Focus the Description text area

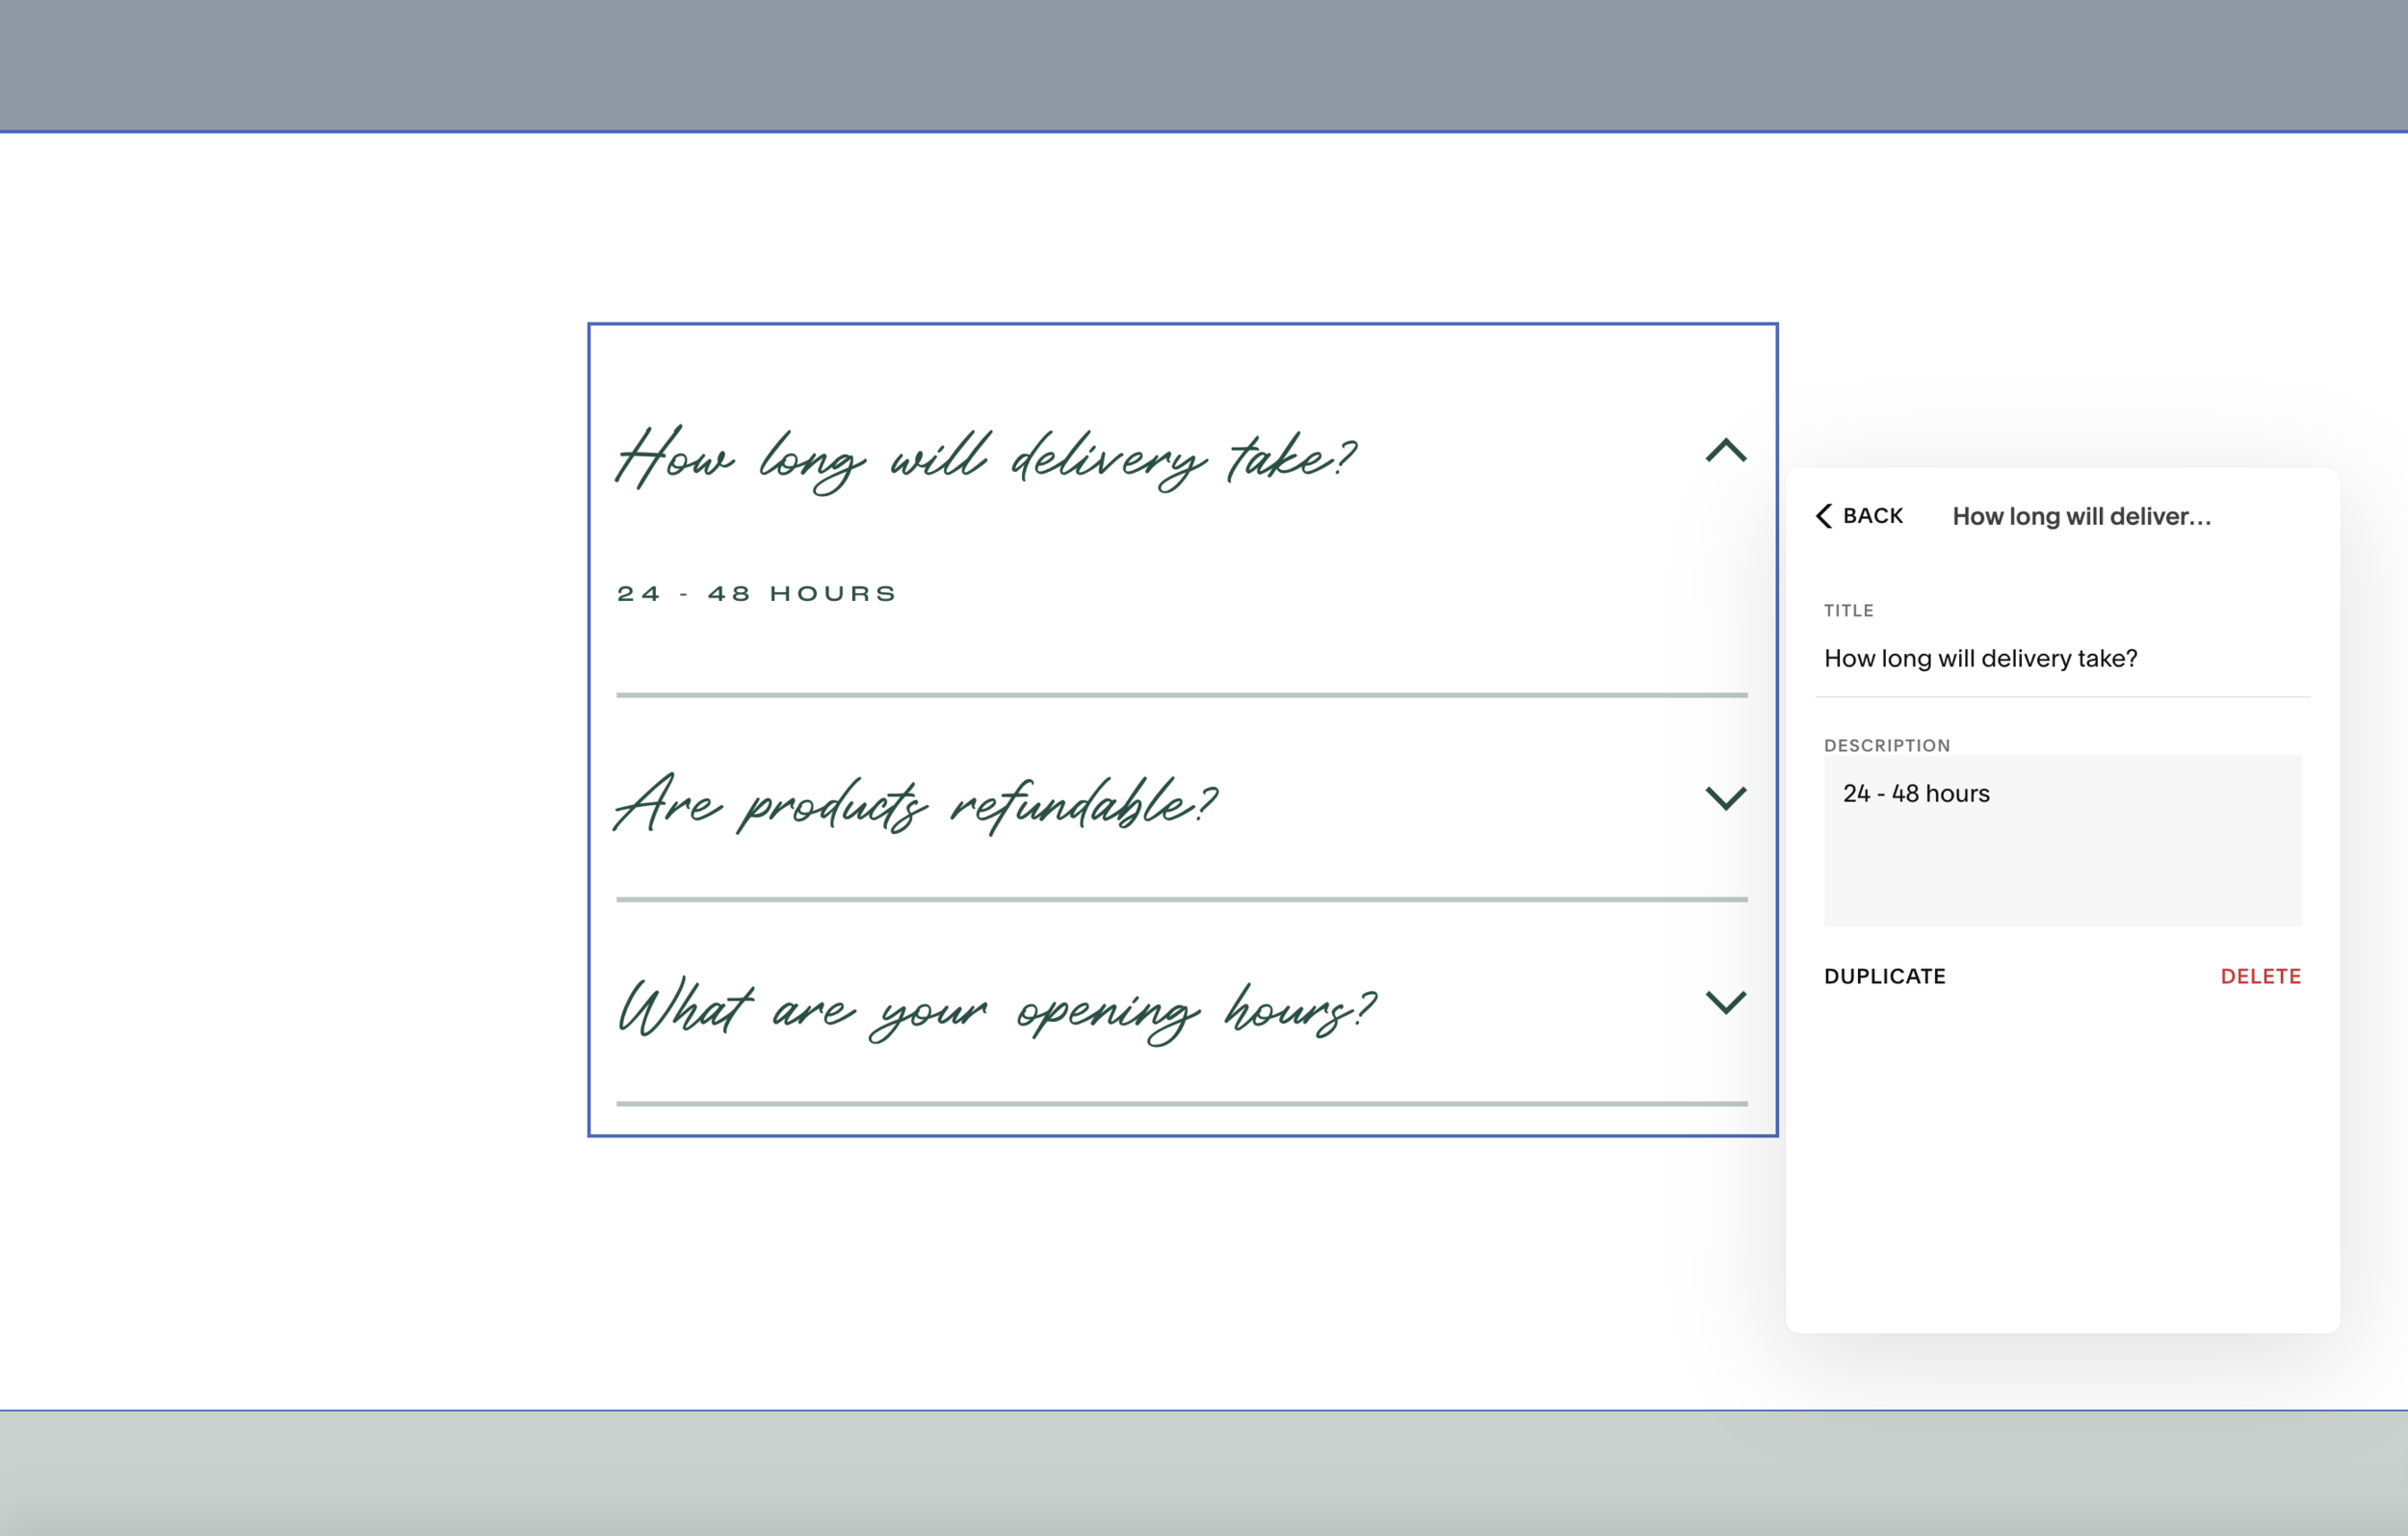tap(2061, 860)
